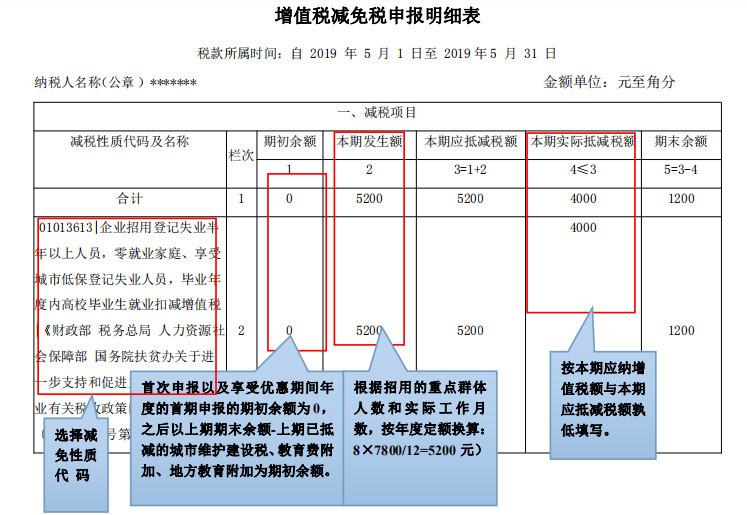Select the 金额单位：元至角分 label

609,82
